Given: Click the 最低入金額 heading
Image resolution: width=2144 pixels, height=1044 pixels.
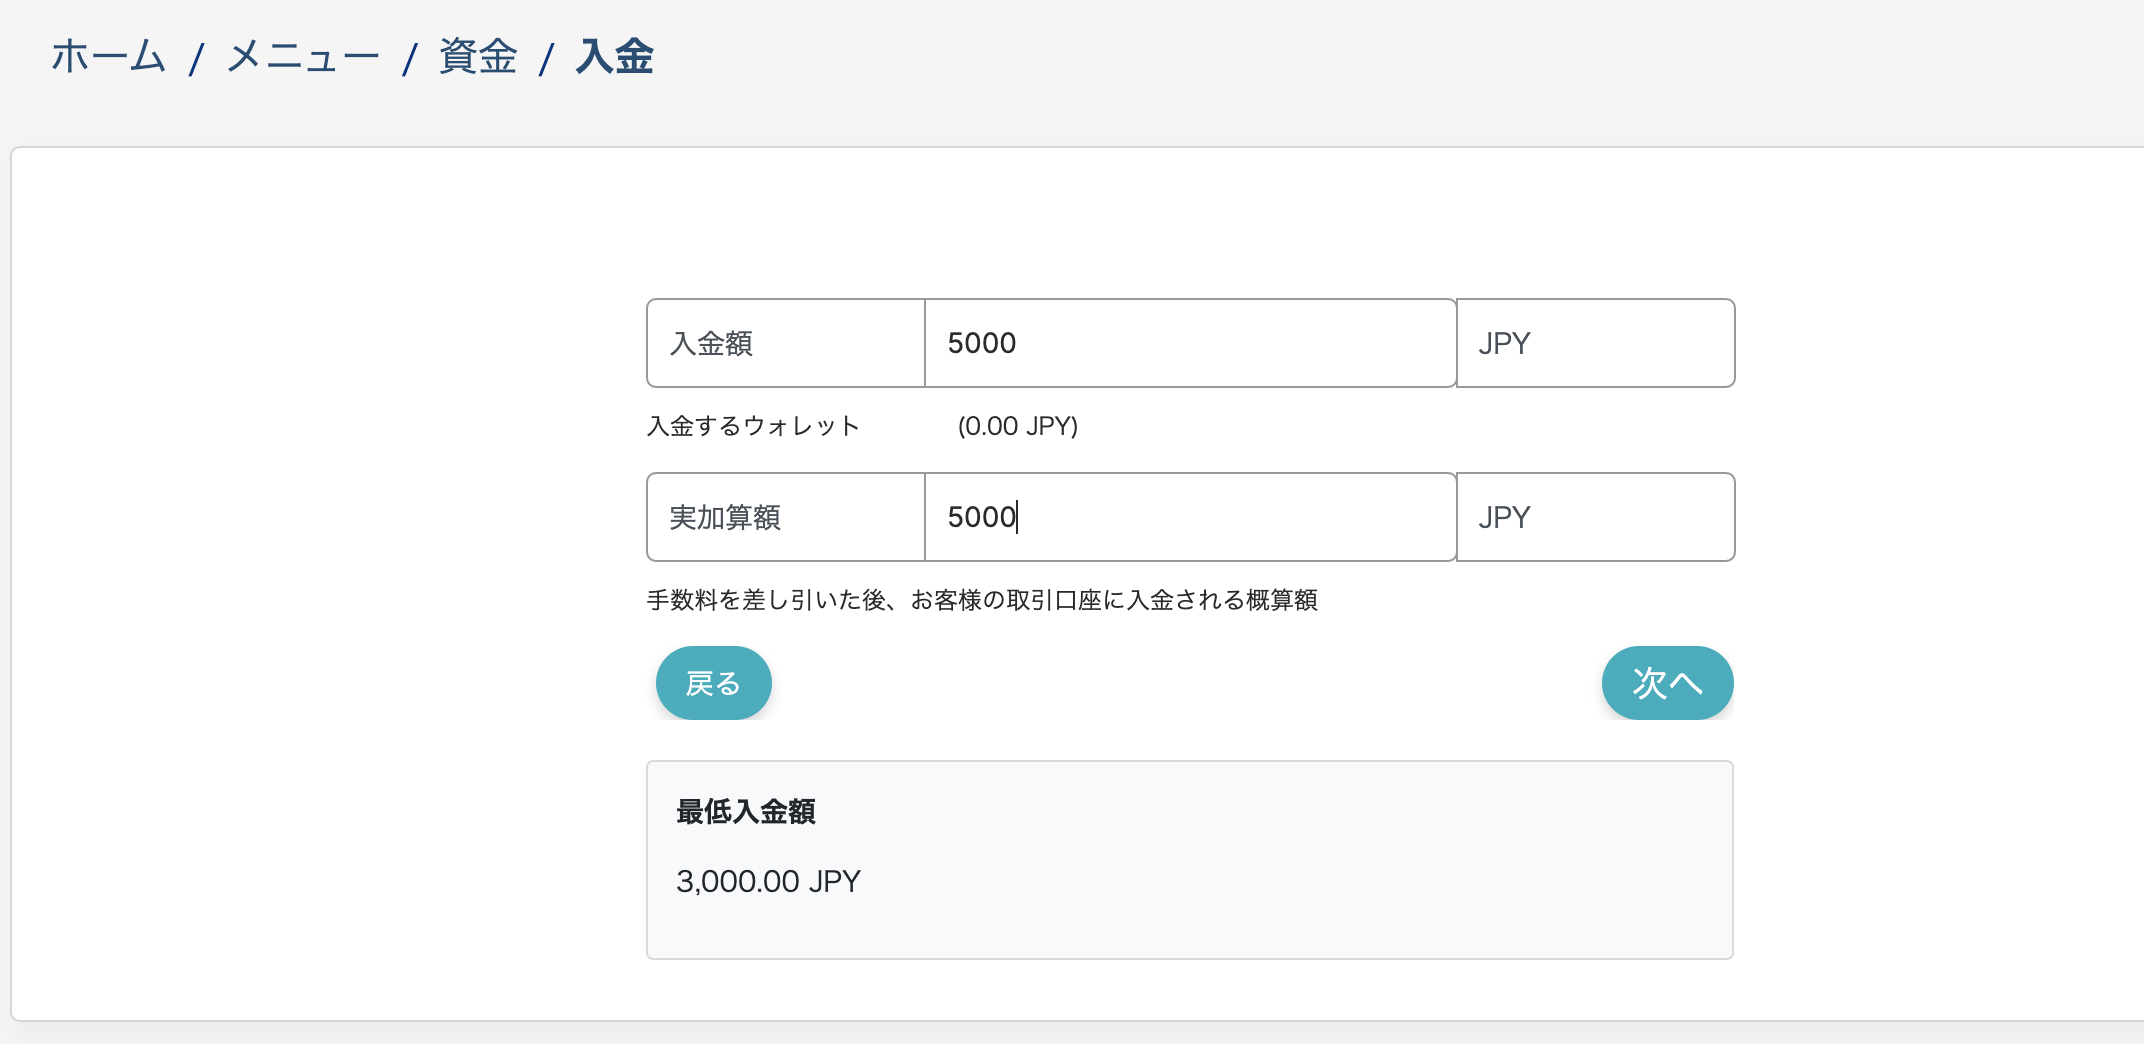Looking at the screenshot, I should pos(746,812).
